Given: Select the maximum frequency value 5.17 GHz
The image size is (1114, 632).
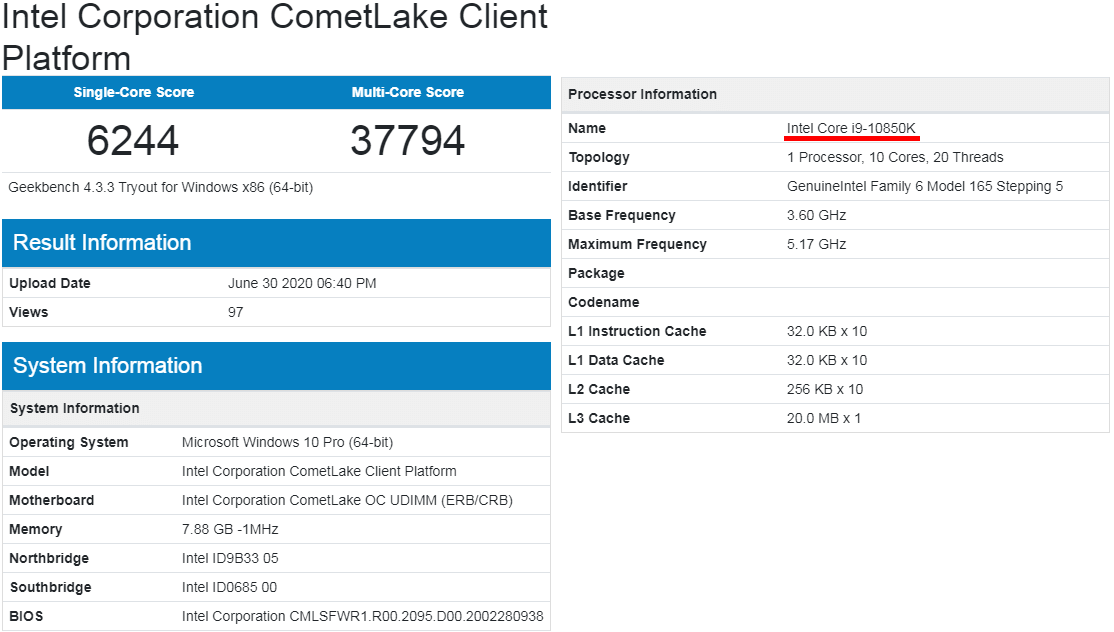Looking at the screenshot, I should point(816,244).
